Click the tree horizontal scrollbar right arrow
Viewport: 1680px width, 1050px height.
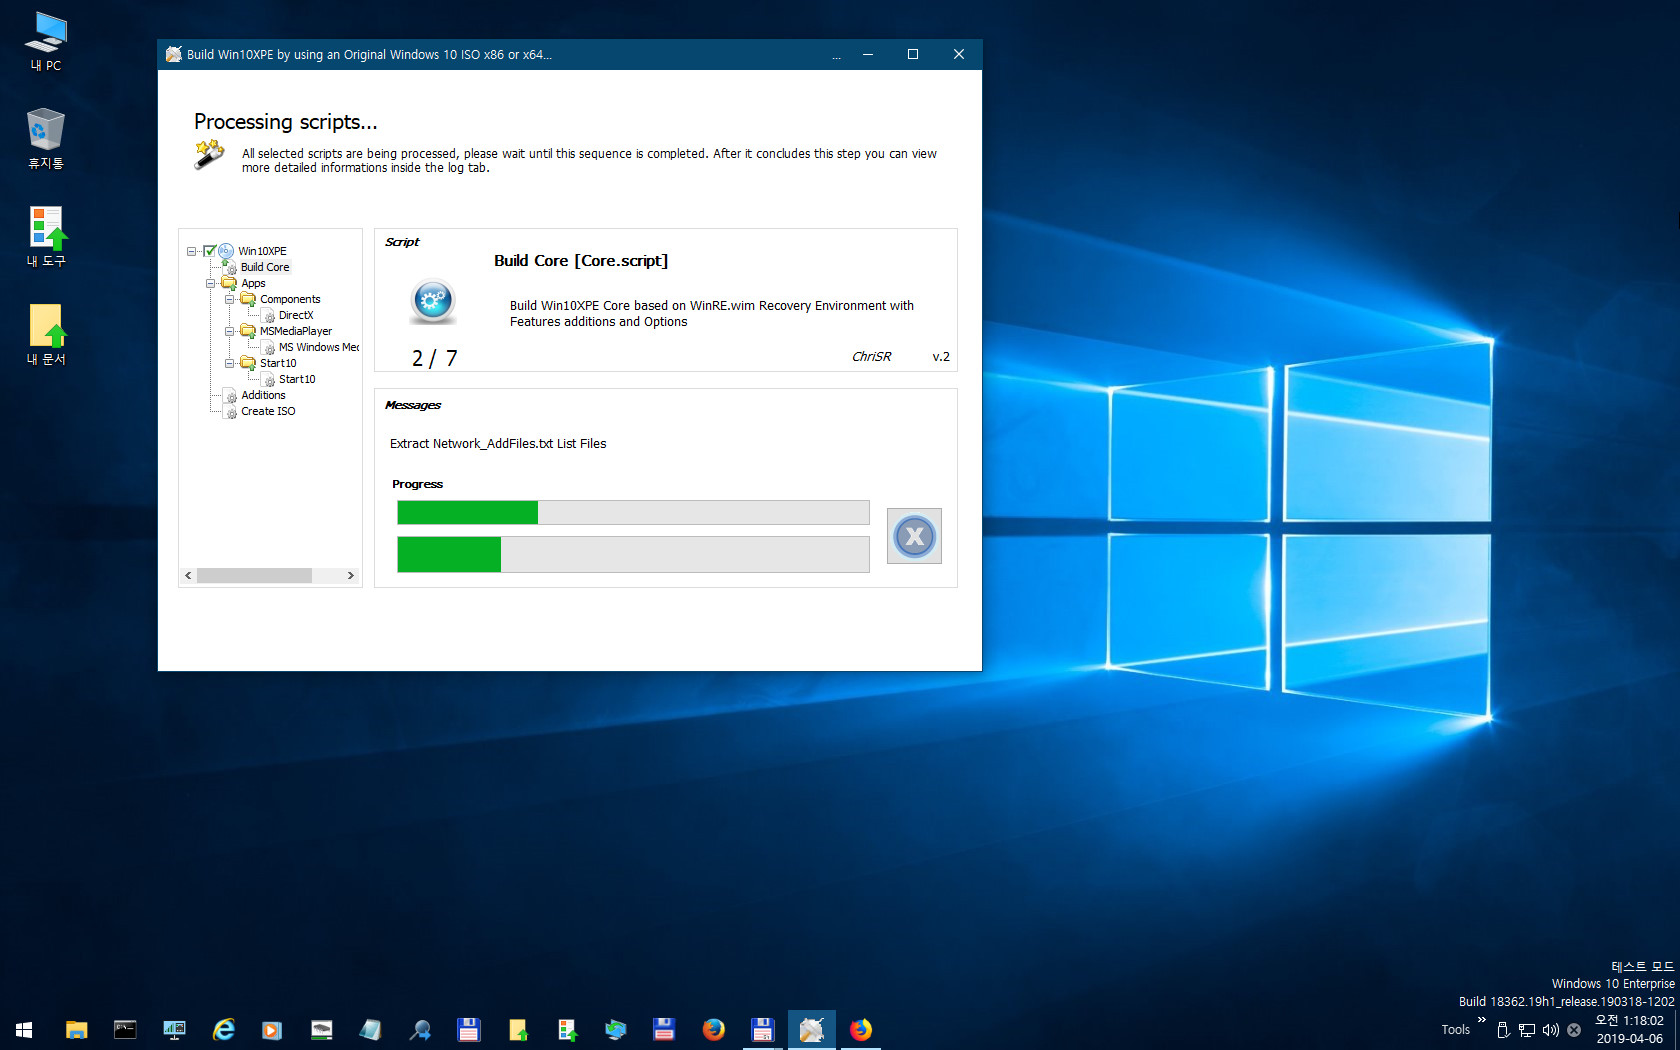(x=350, y=575)
